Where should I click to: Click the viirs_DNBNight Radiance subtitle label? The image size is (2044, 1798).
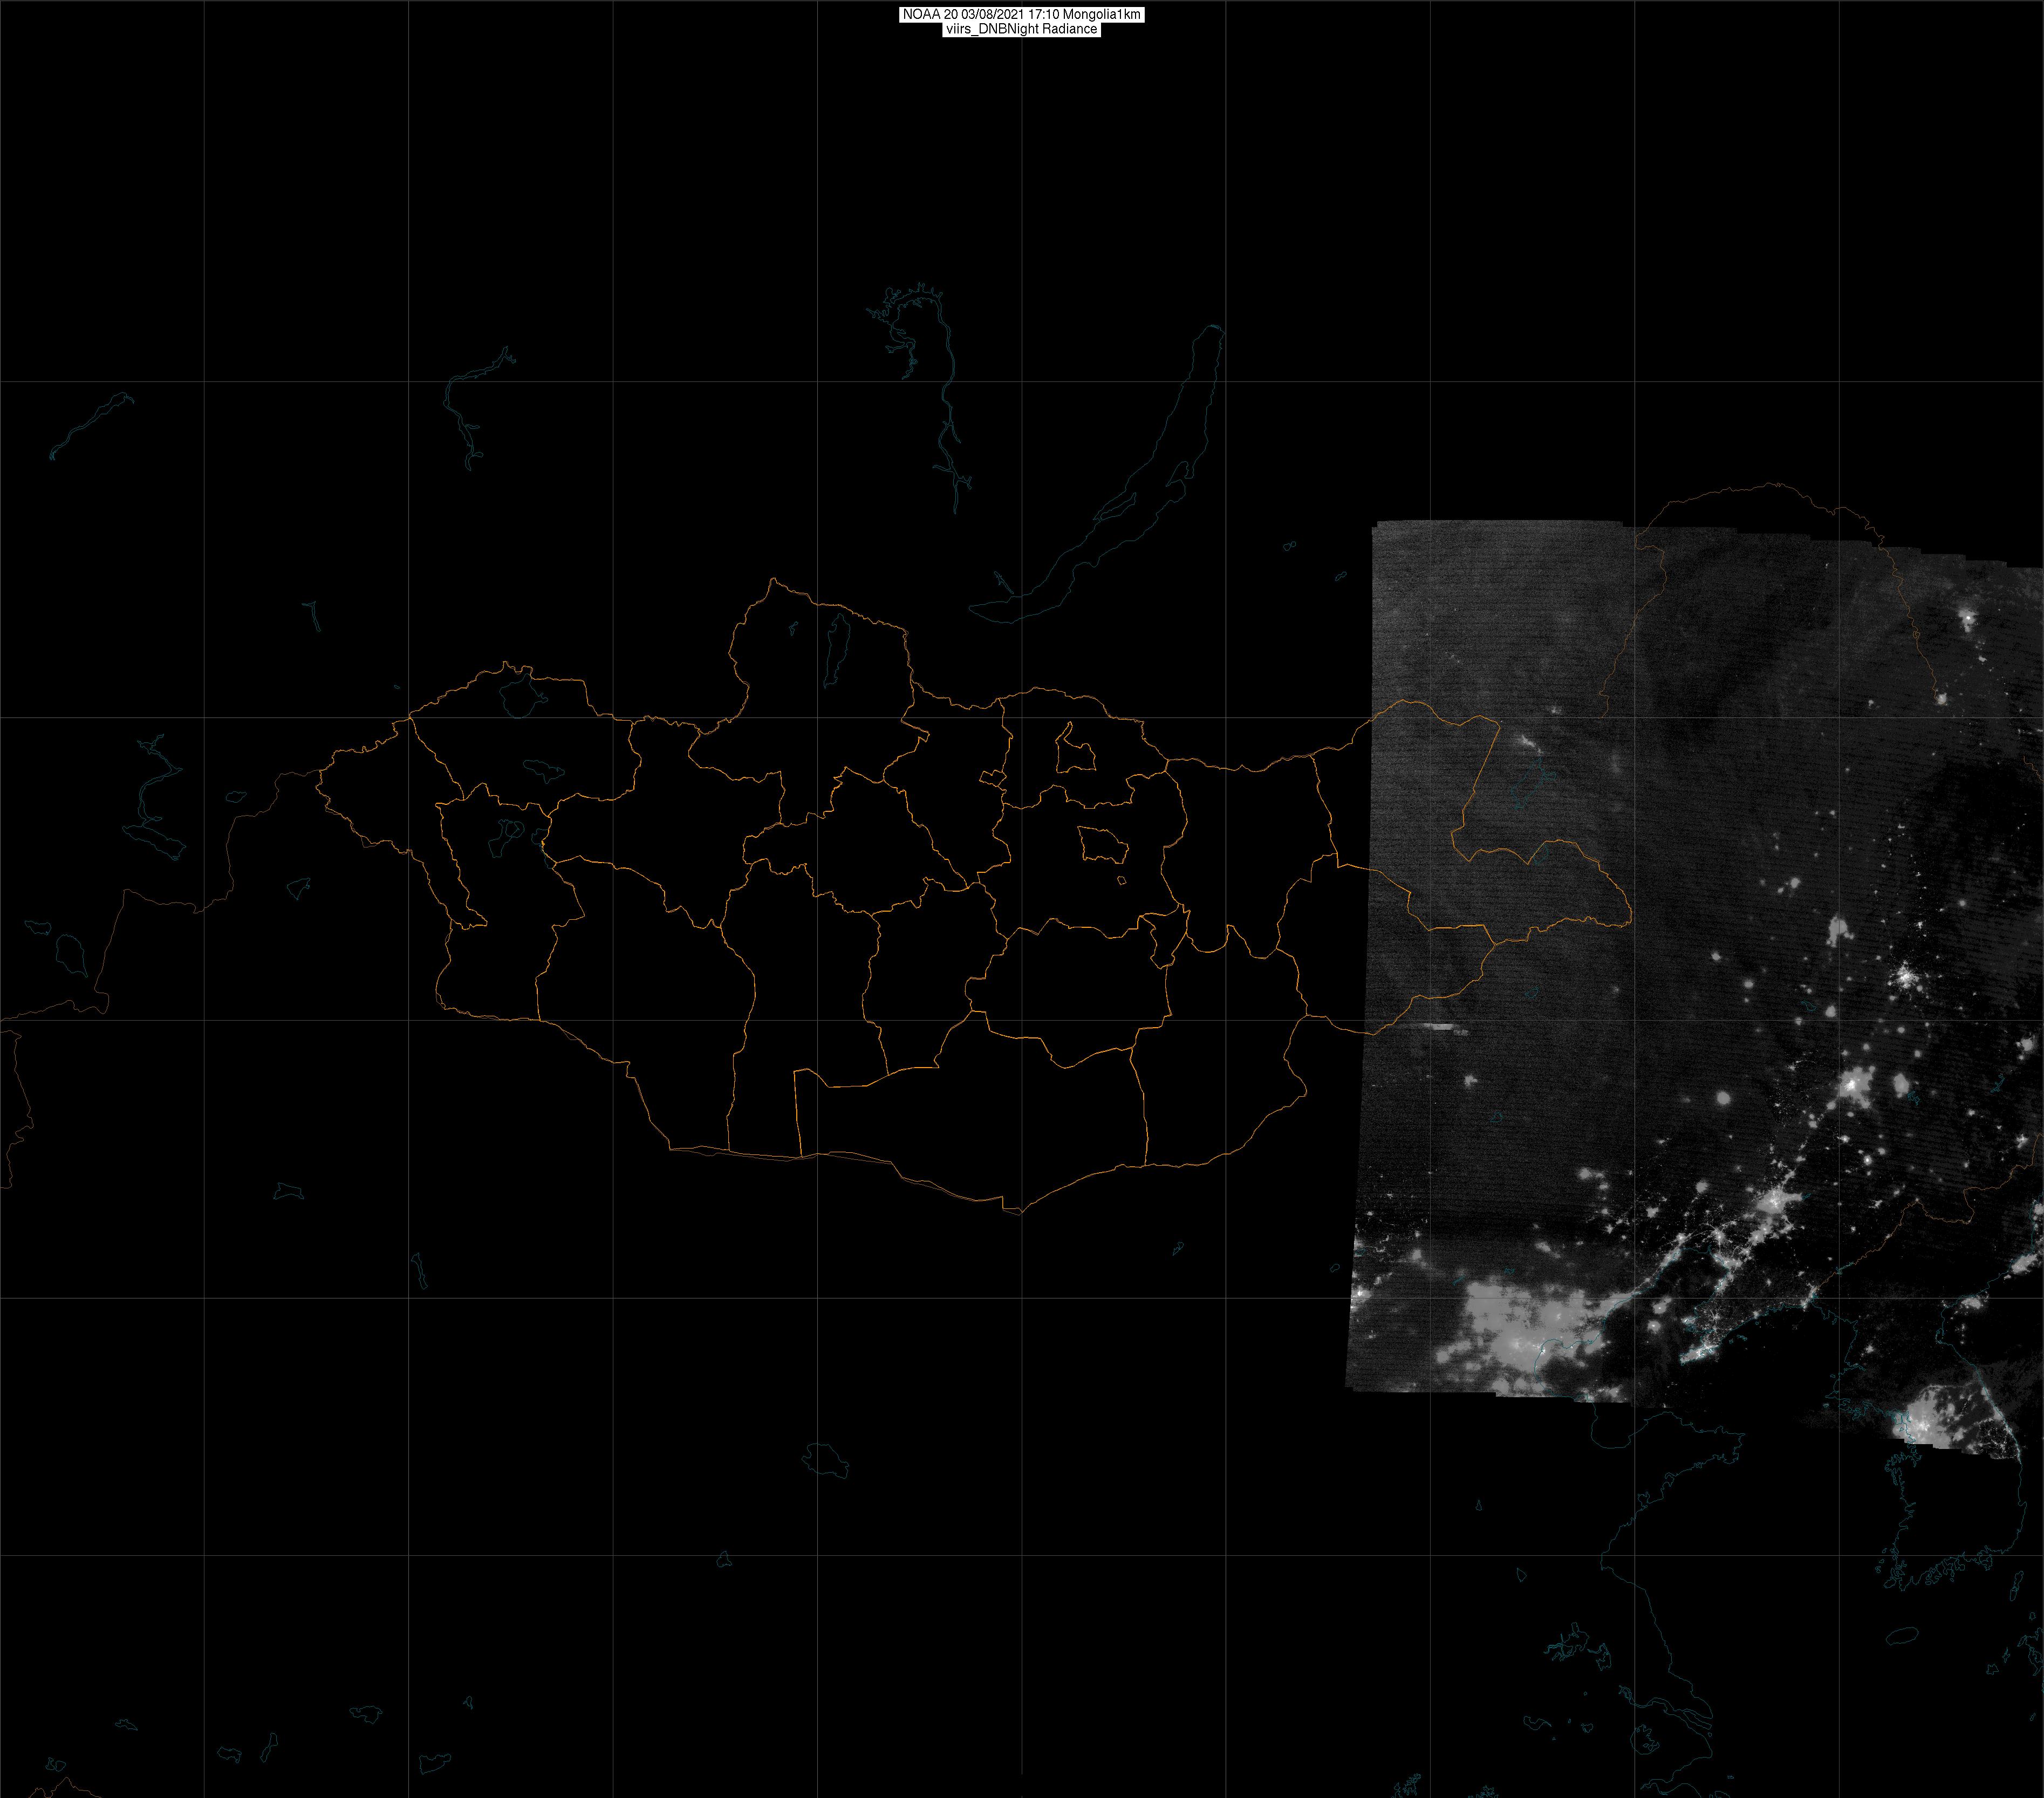pos(1021,29)
